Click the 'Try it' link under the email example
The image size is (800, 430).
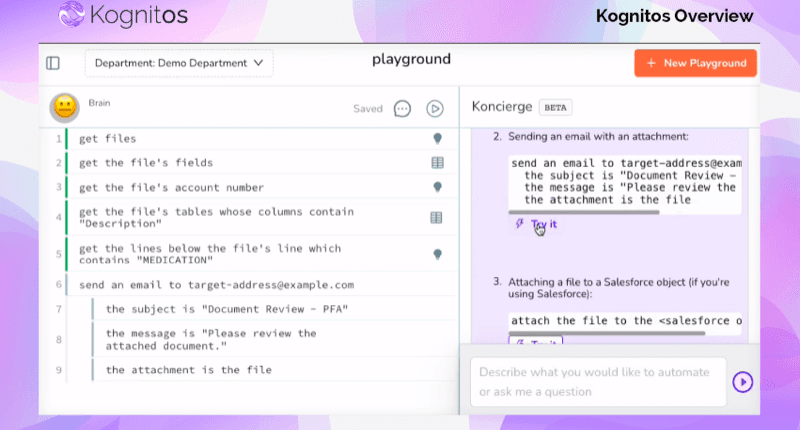[544, 224]
